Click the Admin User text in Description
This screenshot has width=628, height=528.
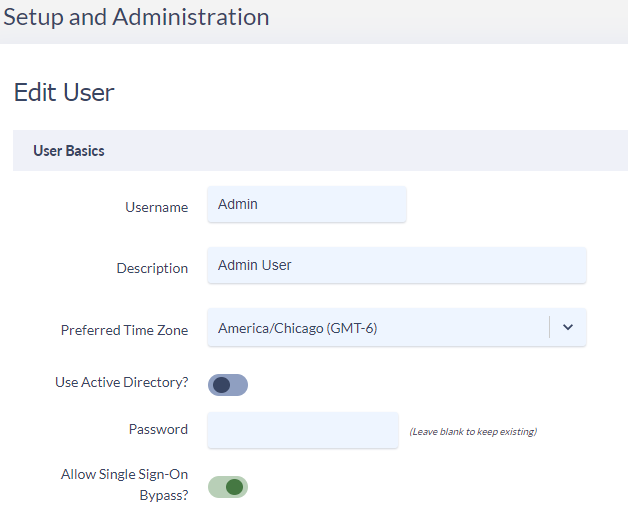[255, 265]
